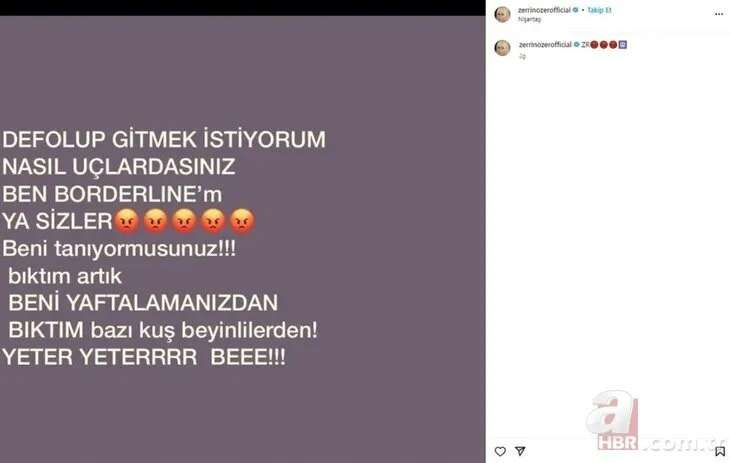Screen dimensions: 730x463
Task: Like the post with the heart icon
Action: tap(500, 451)
